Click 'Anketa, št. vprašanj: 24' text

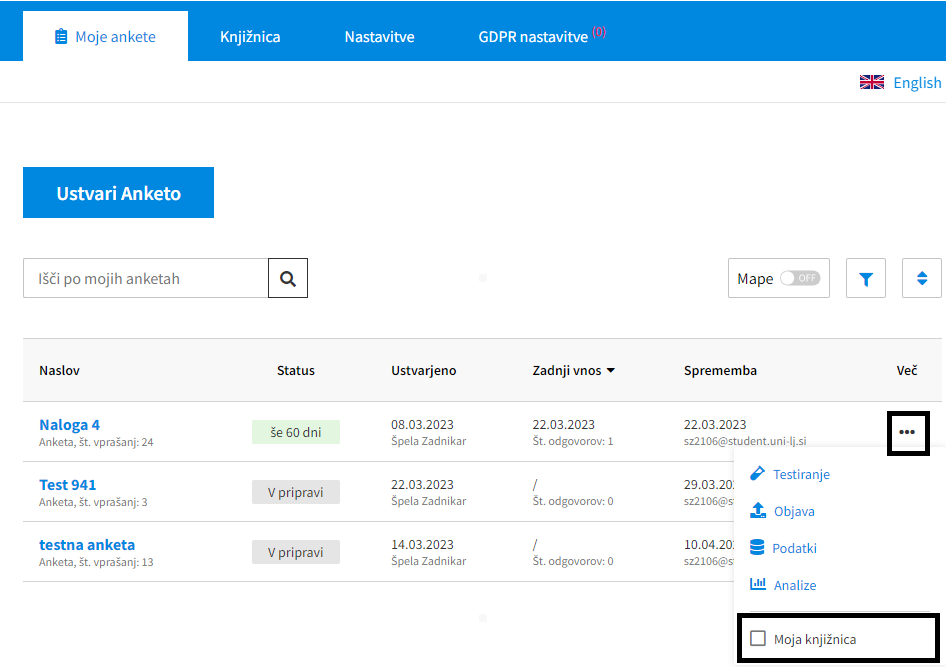[x=96, y=442]
